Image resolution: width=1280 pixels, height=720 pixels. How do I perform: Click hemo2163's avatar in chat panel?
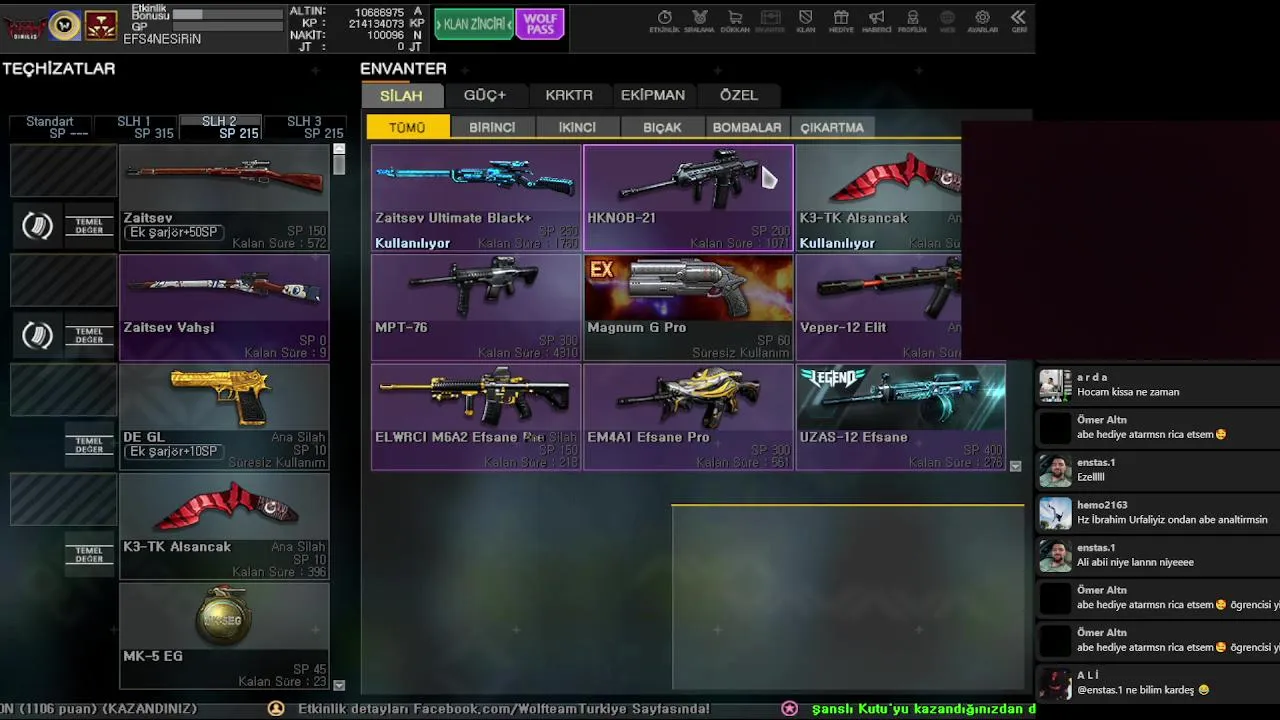pos(1055,513)
